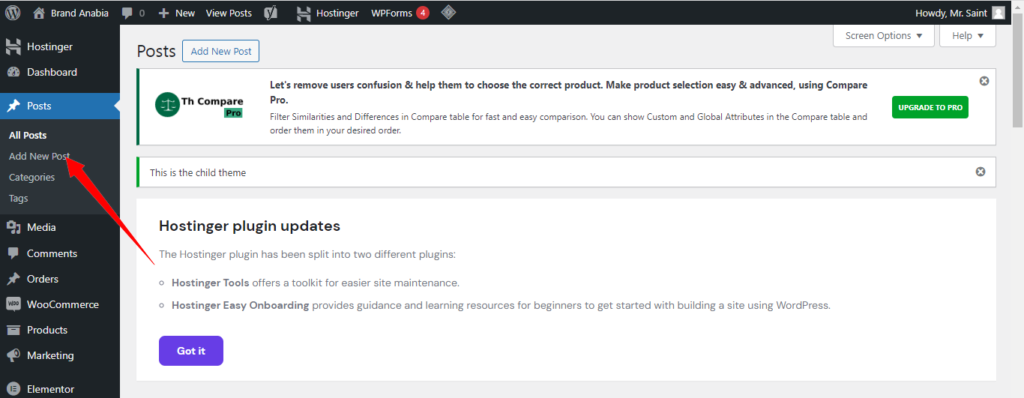Click the Add New Post button
Image resolution: width=1024 pixels, height=398 pixels.
(221, 51)
